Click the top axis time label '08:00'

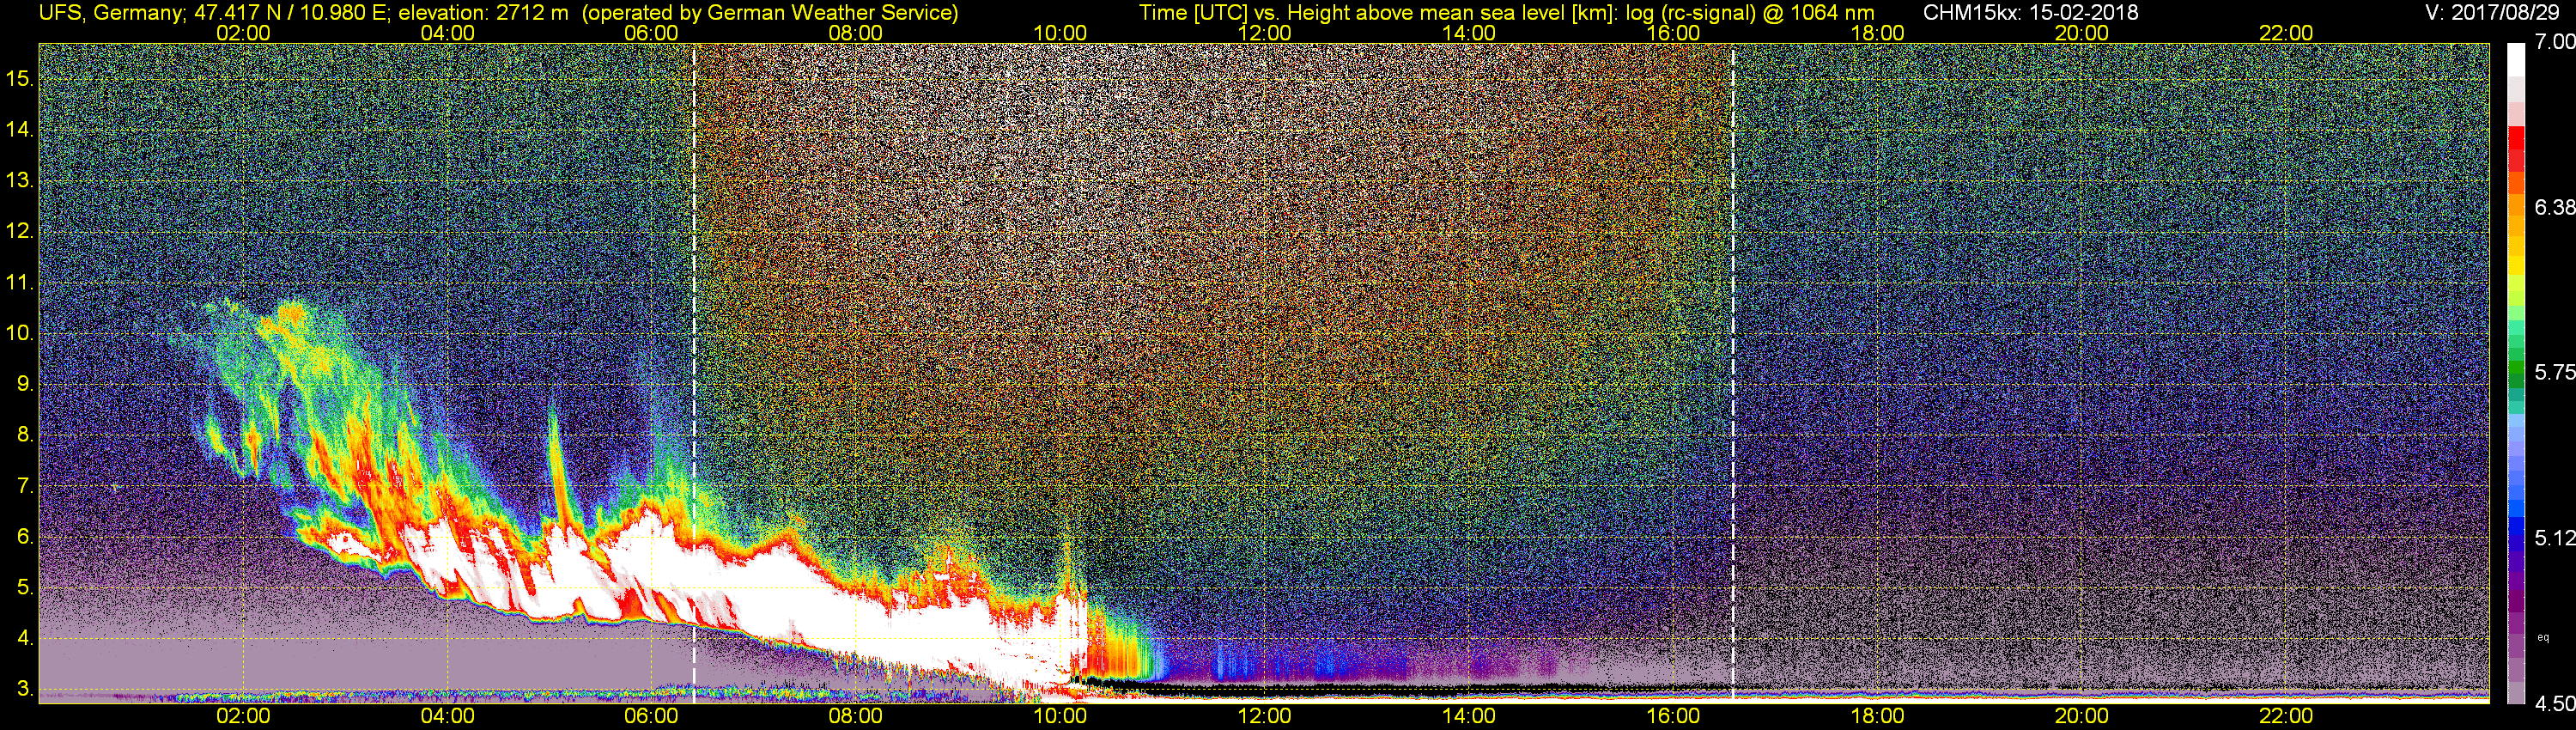click(856, 33)
